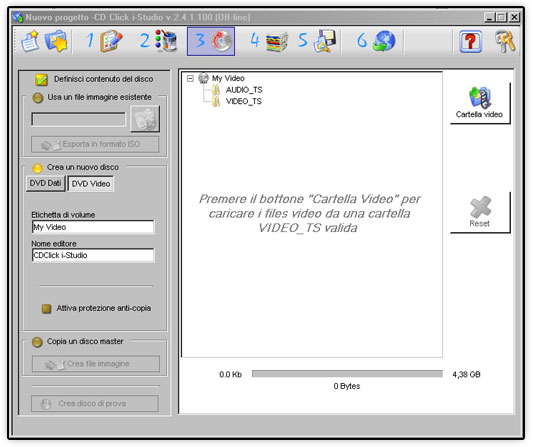533x447 pixels.
Task: Click Esporta in formato ISO button
Action: [95, 144]
